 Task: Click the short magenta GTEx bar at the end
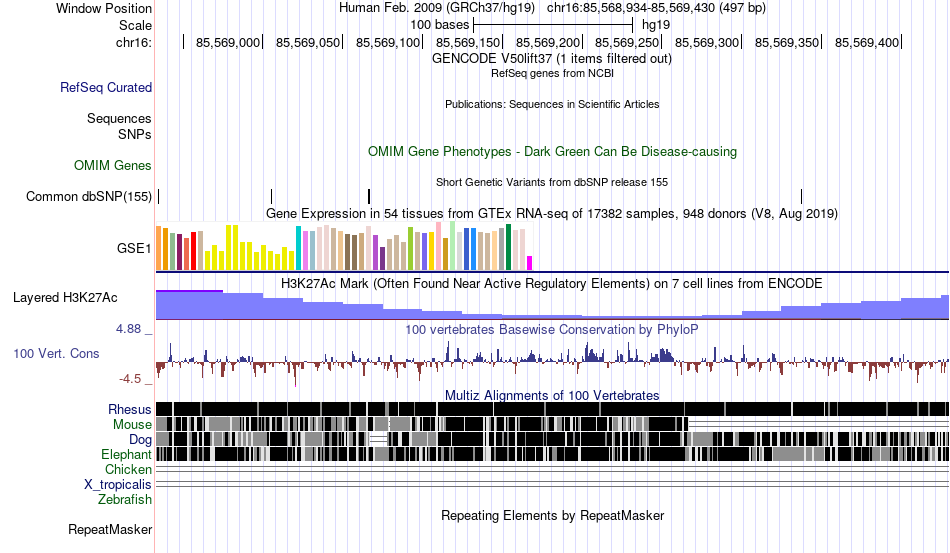[x=530, y=263]
